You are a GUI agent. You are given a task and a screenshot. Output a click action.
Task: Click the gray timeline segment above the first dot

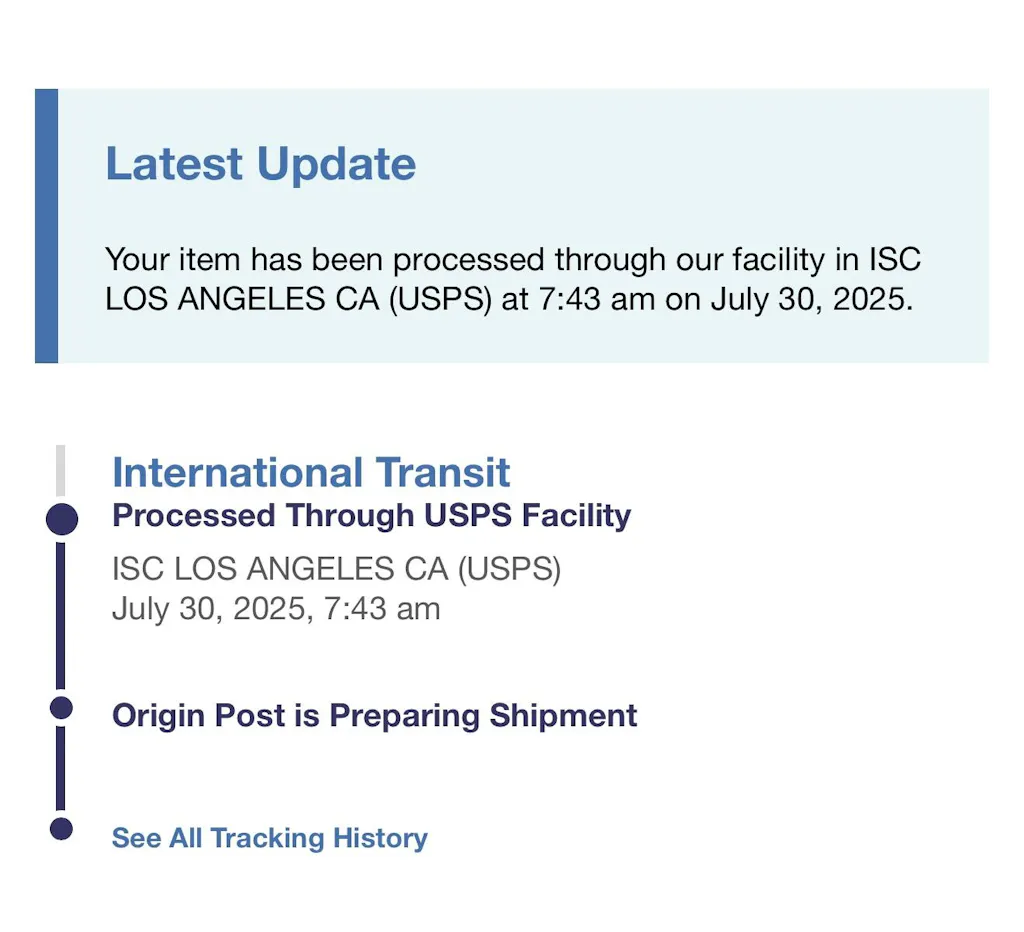coord(61,472)
